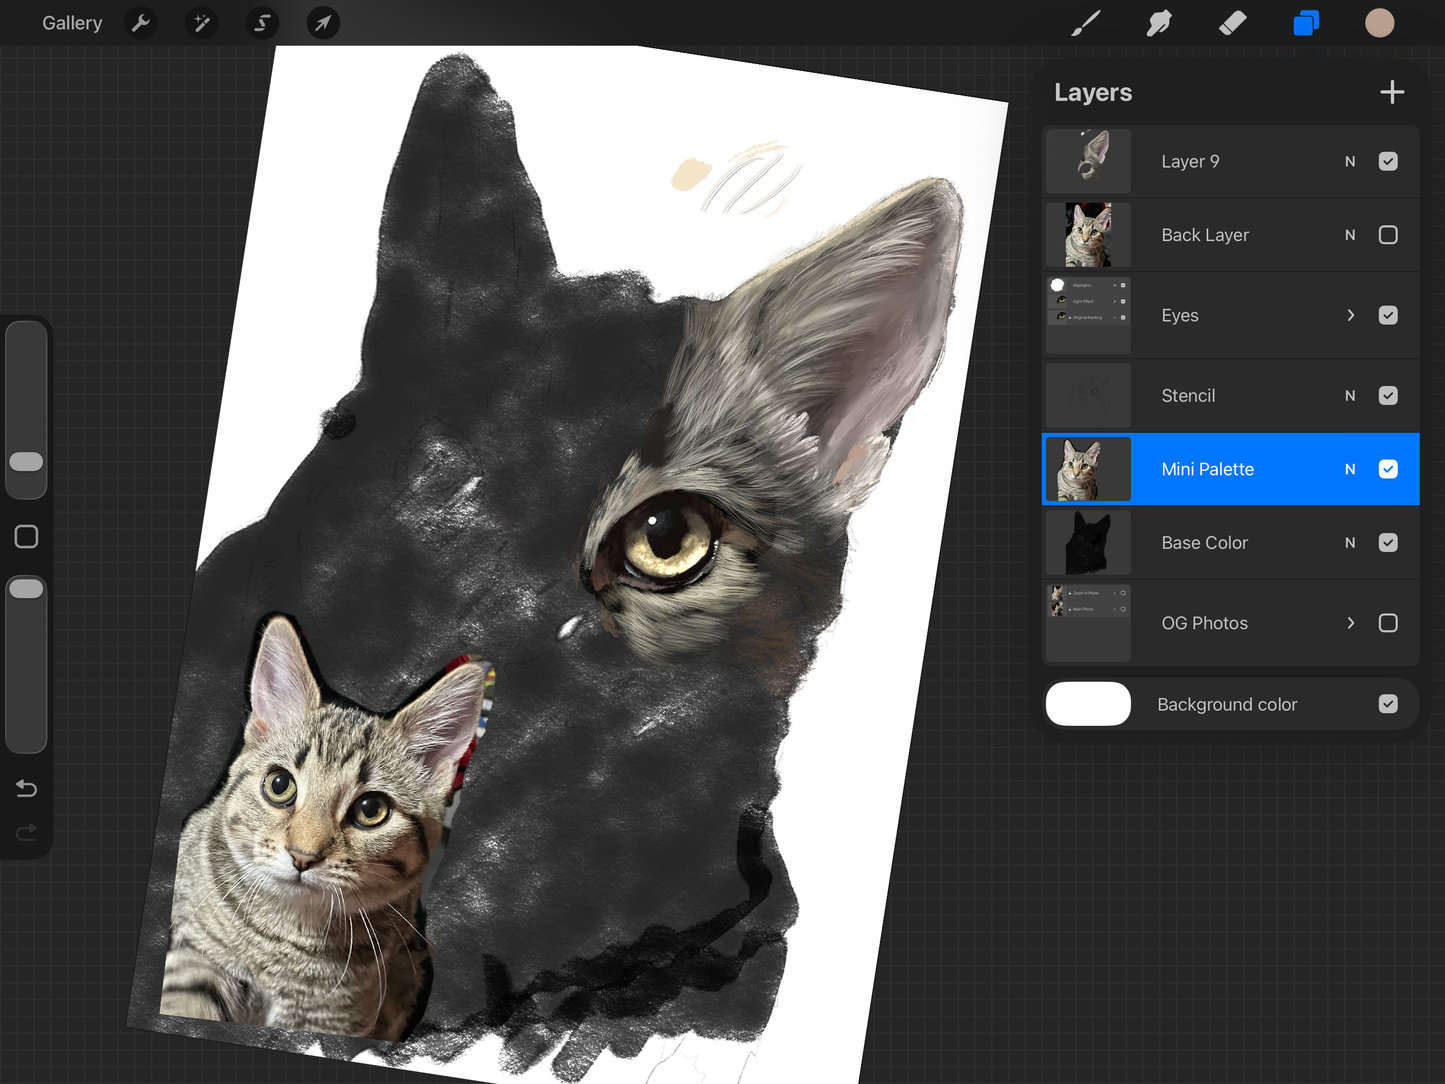
Task: Select the OG Photos group thumbnail
Action: (1088, 623)
